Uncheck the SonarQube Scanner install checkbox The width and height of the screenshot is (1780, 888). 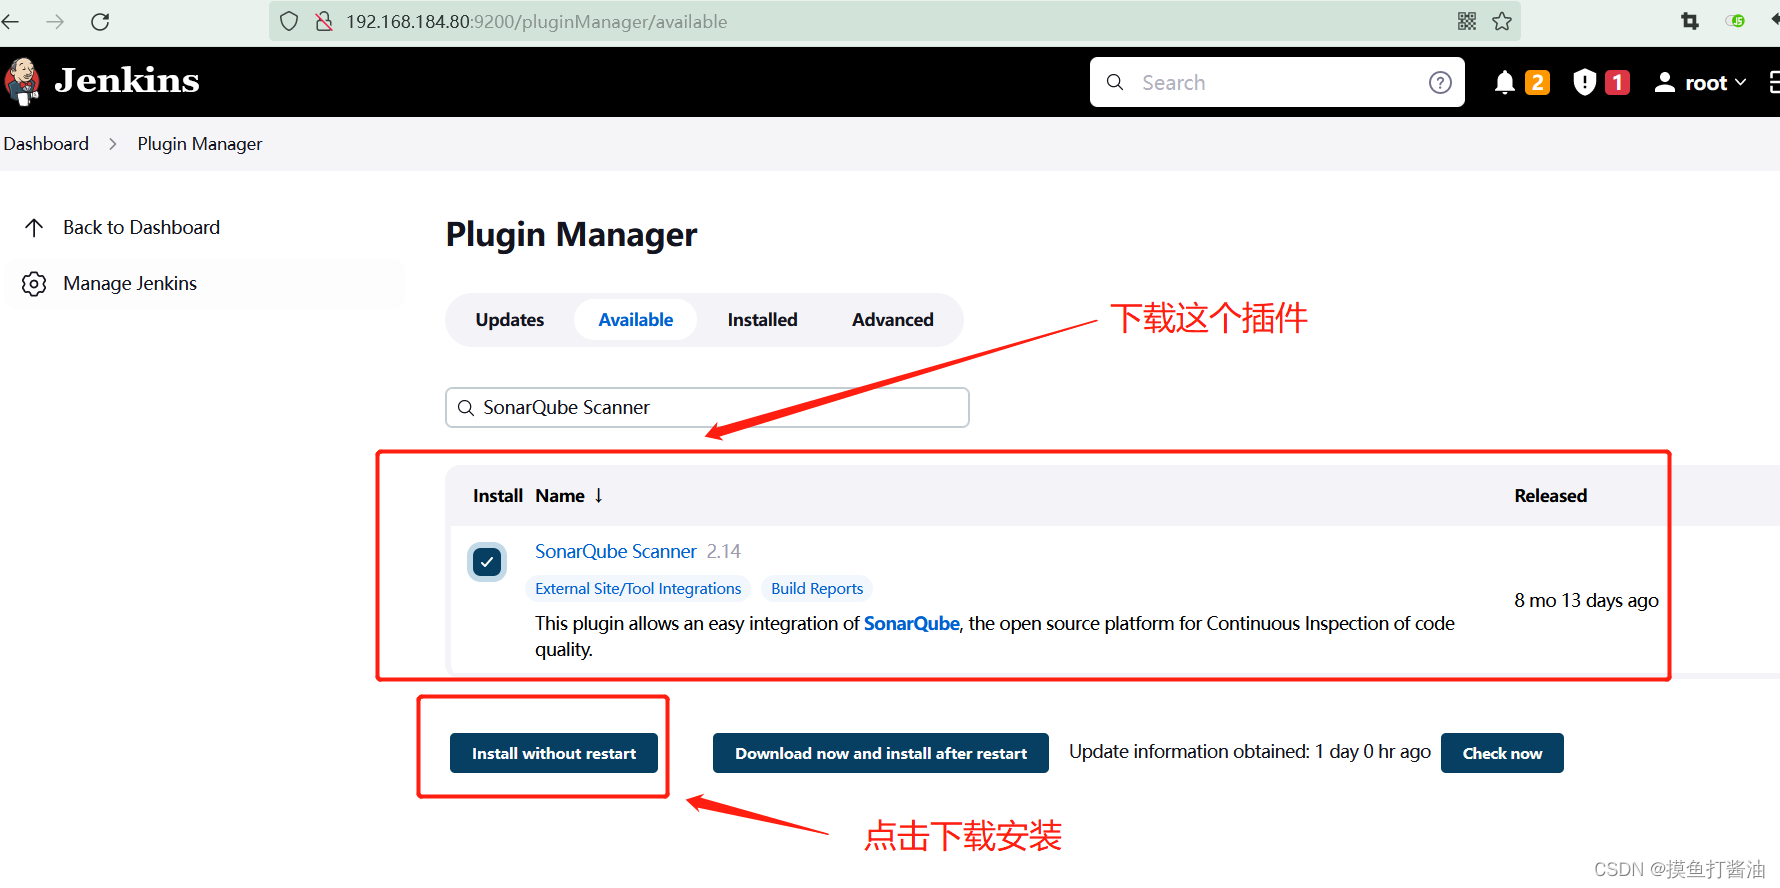tap(487, 562)
